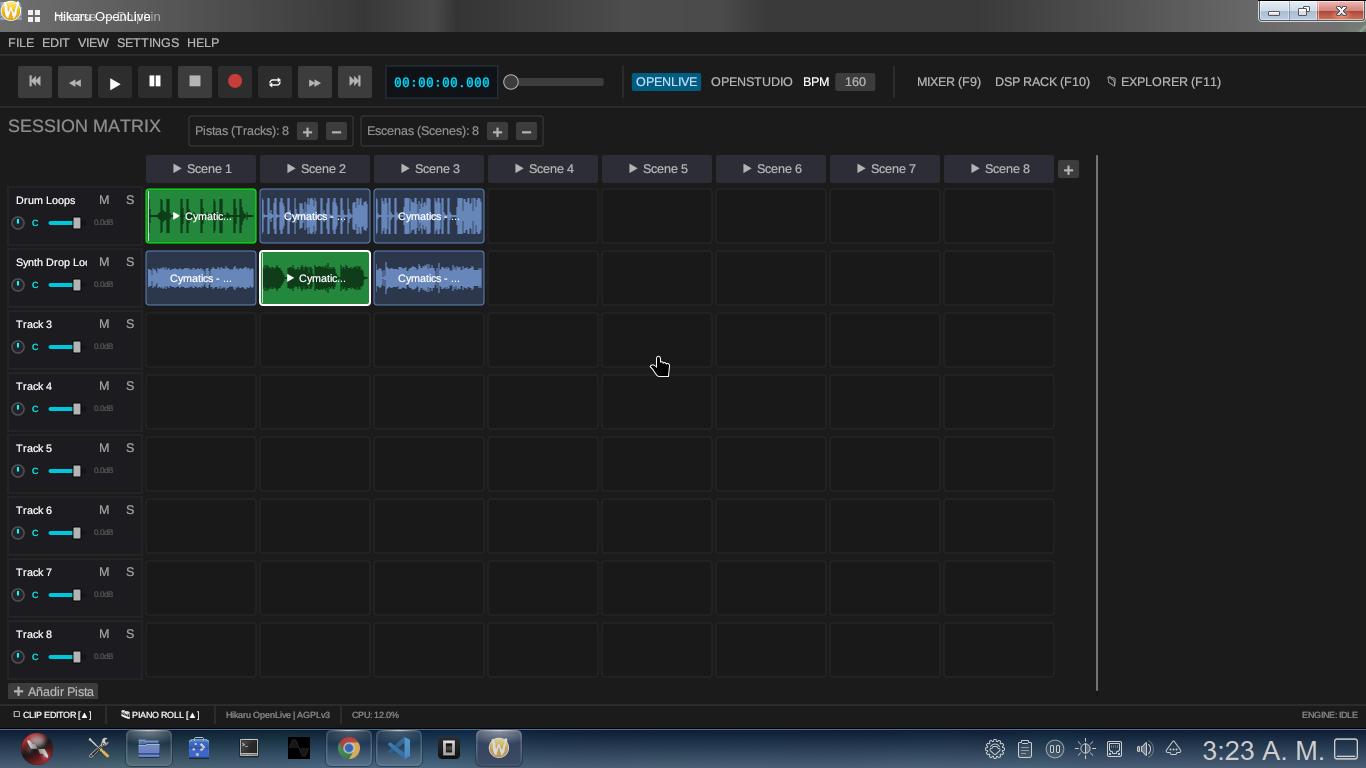Mute the Synth Drop Loop track
The image size is (1366, 768).
[x=104, y=262]
